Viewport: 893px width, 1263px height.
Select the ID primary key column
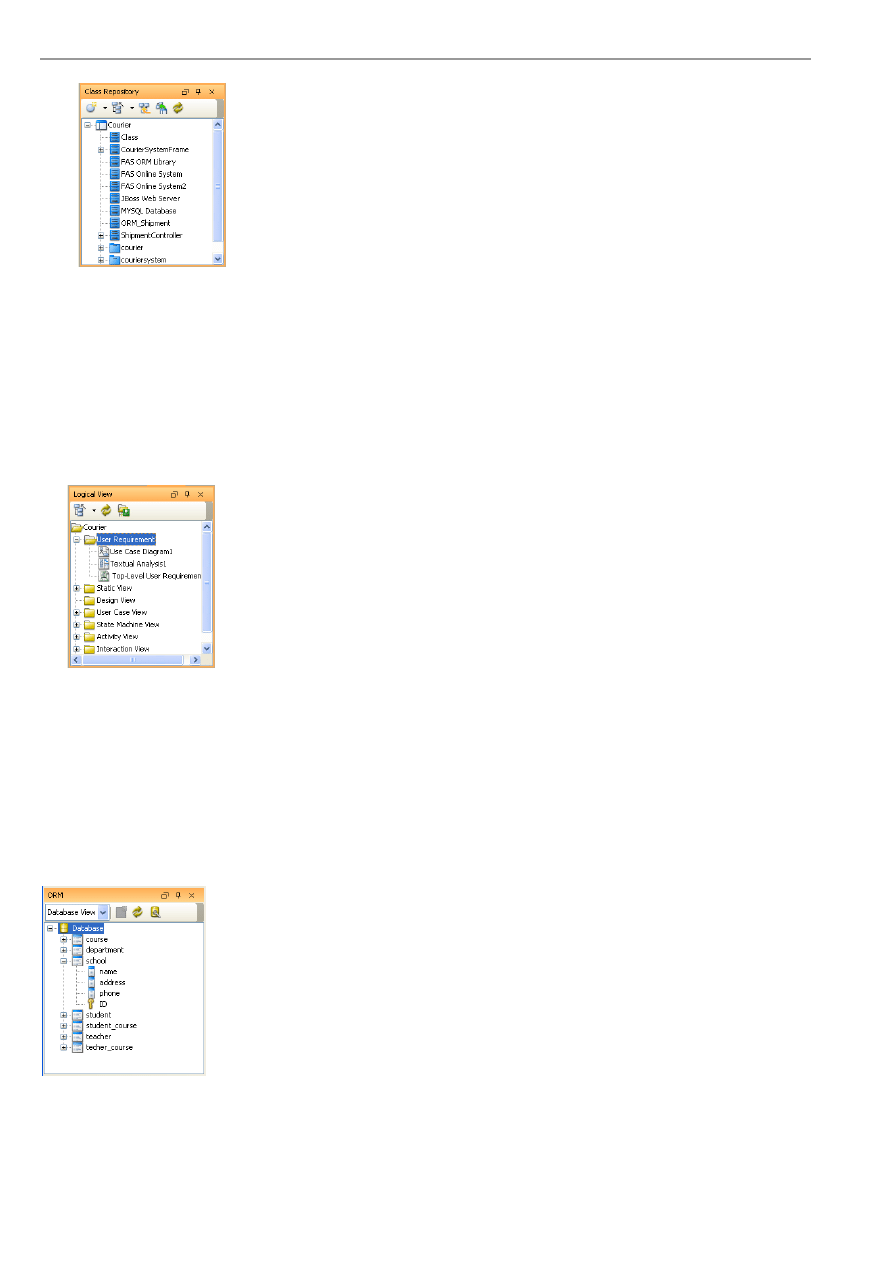pyautogui.click(x=103, y=1004)
